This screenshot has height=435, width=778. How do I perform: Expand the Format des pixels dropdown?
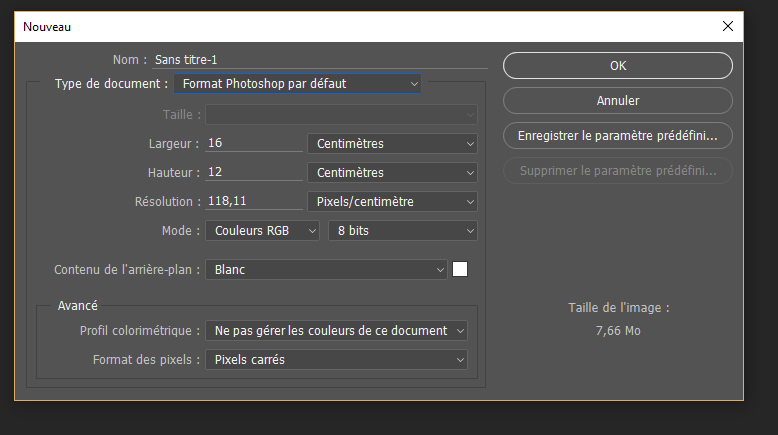336,359
